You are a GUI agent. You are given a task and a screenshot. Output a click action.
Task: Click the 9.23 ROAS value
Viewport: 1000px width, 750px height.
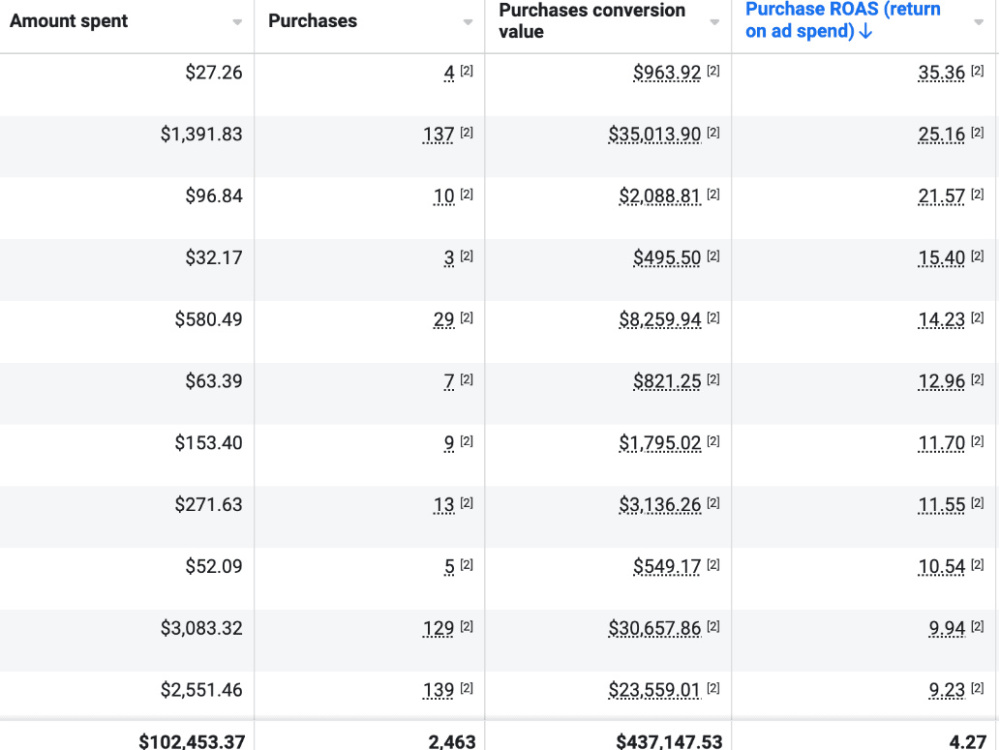pyautogui.click(x=947, y=691)
